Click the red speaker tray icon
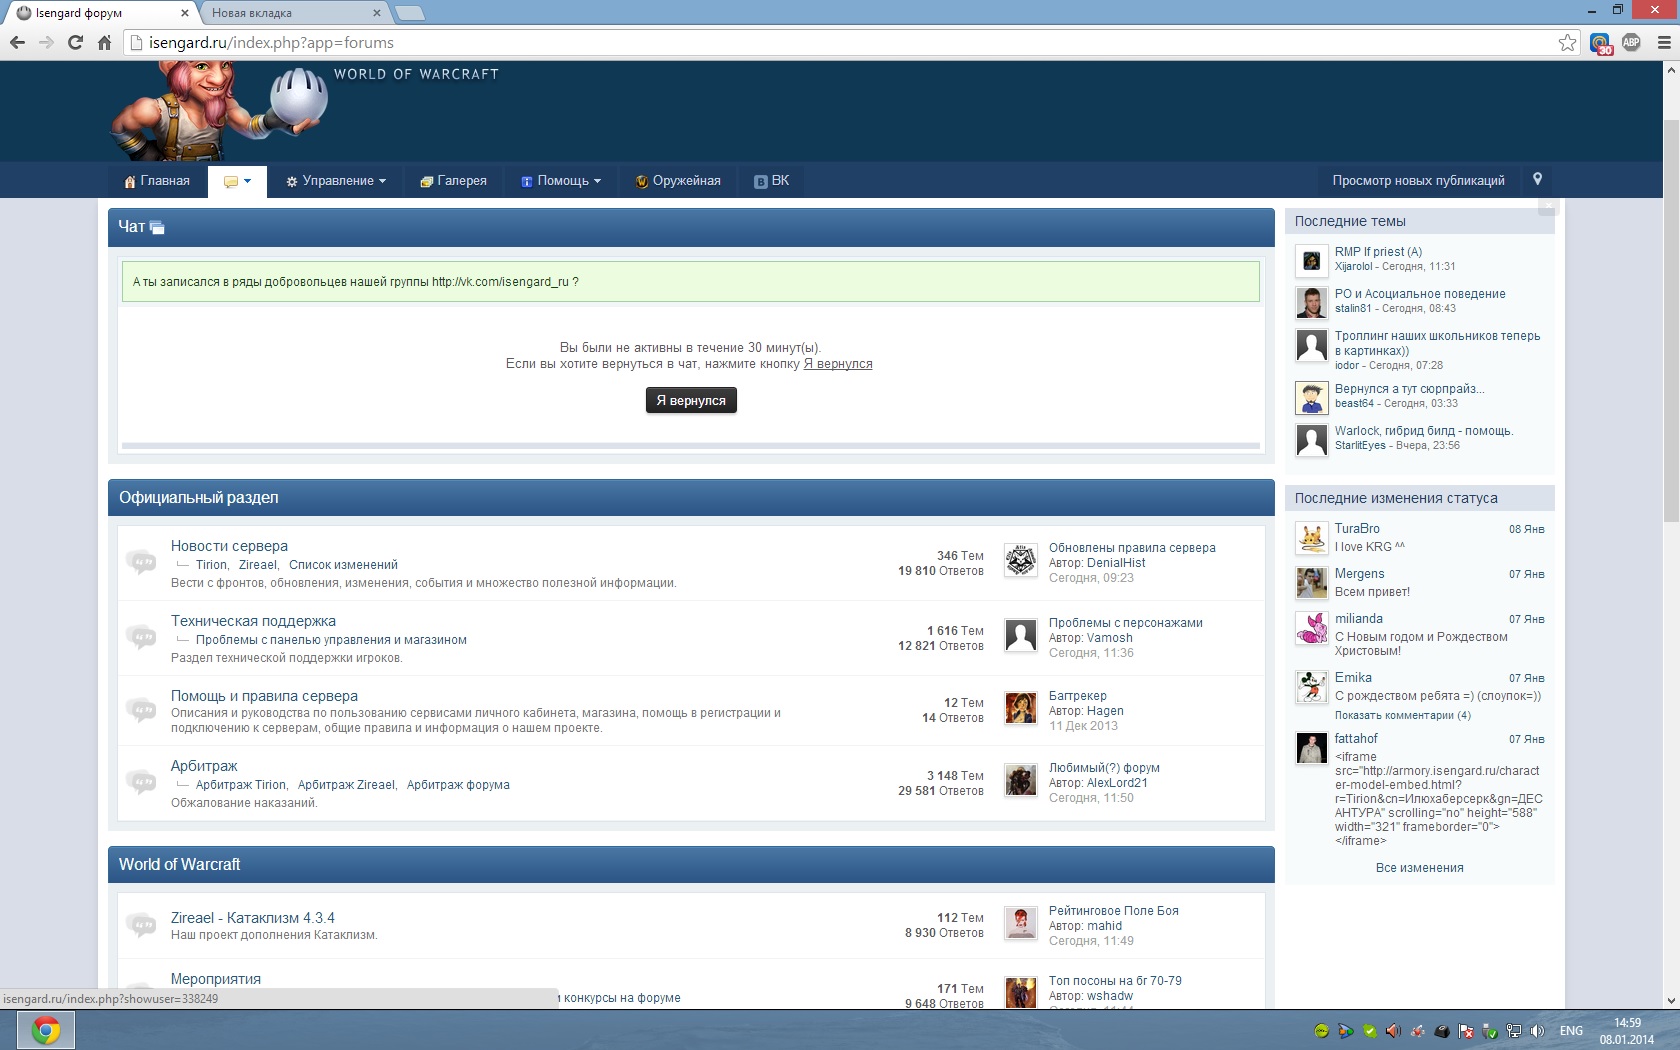 click(x=1394, y=1031)
